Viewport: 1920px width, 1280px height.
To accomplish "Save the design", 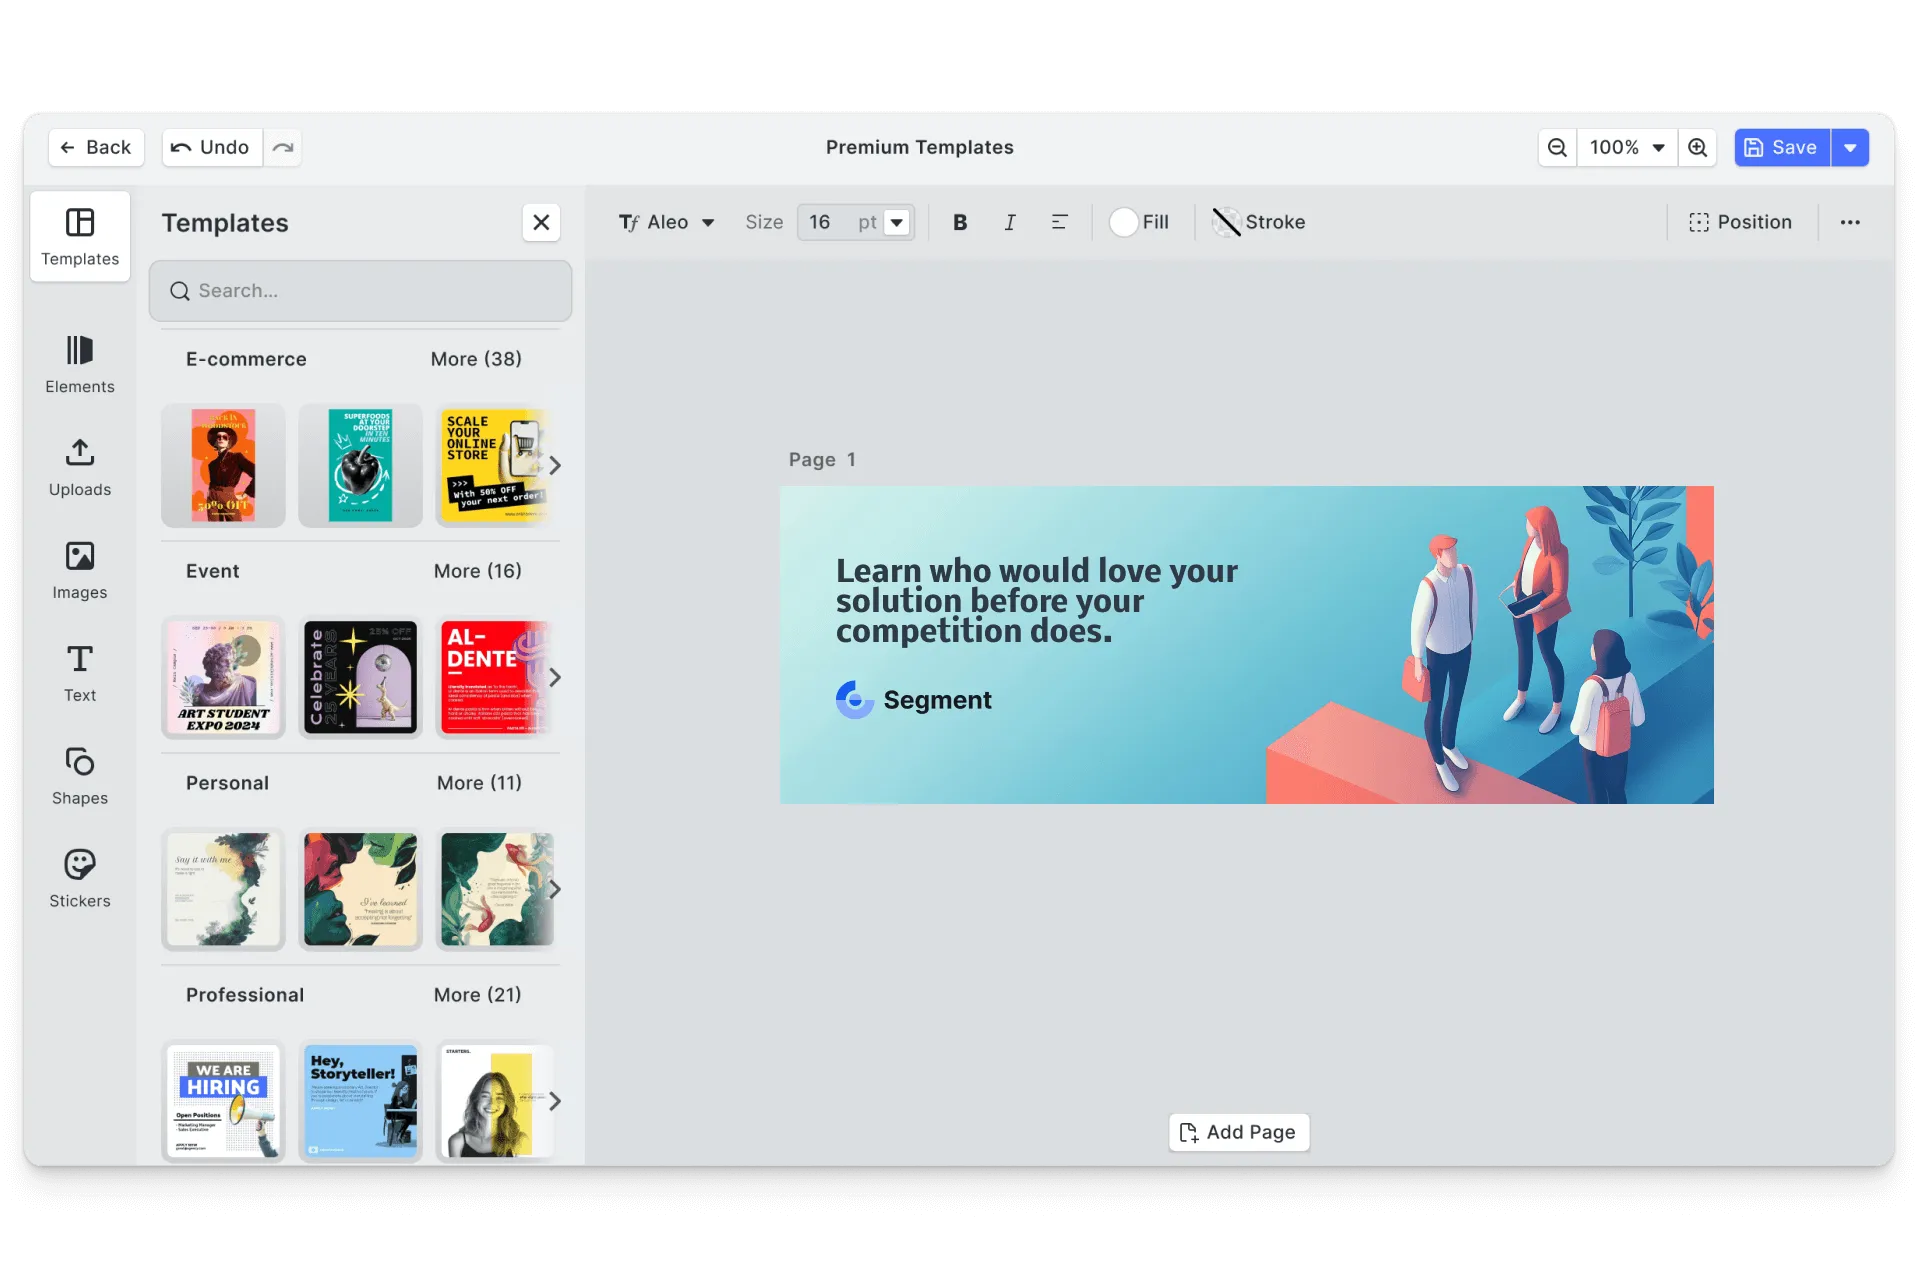I will (x=1782, y=147).
